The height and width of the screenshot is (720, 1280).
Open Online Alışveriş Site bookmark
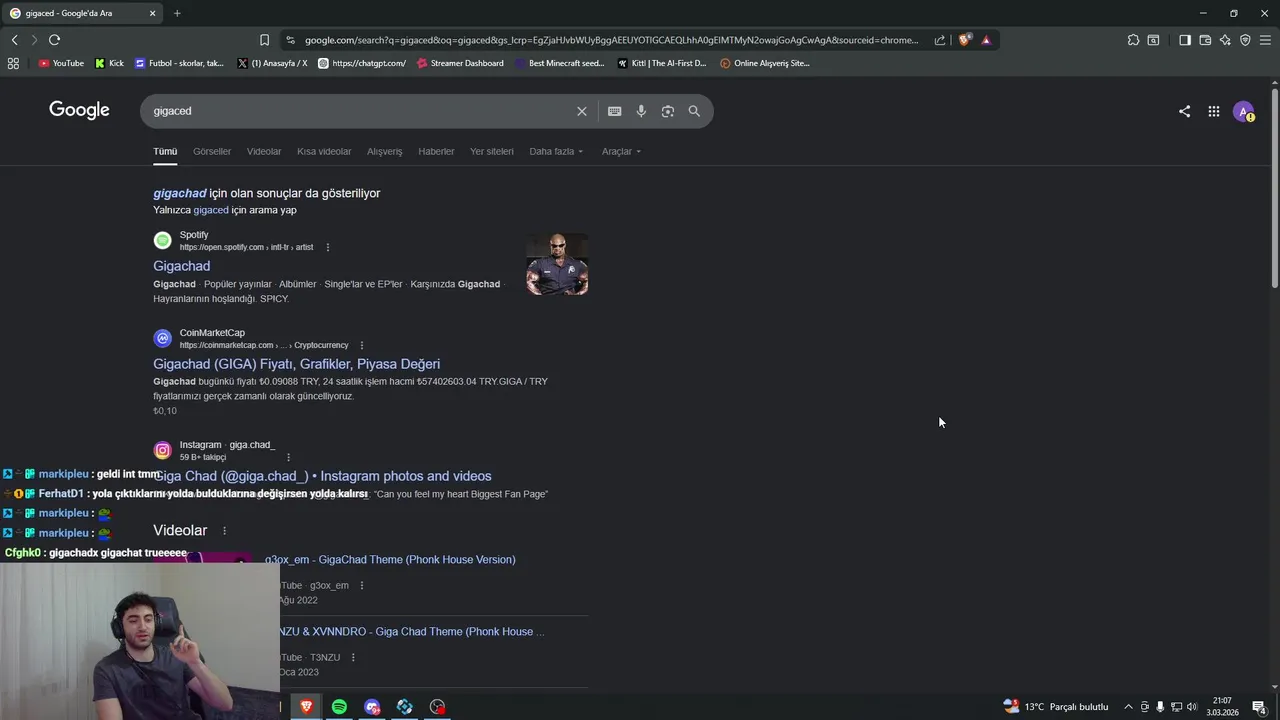tap(765, 63)
